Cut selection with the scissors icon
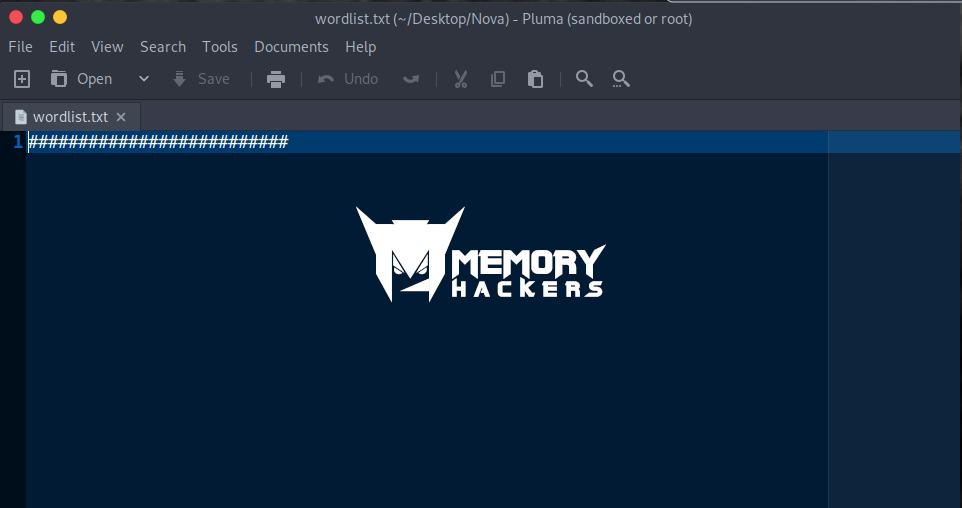 [461, 79]
